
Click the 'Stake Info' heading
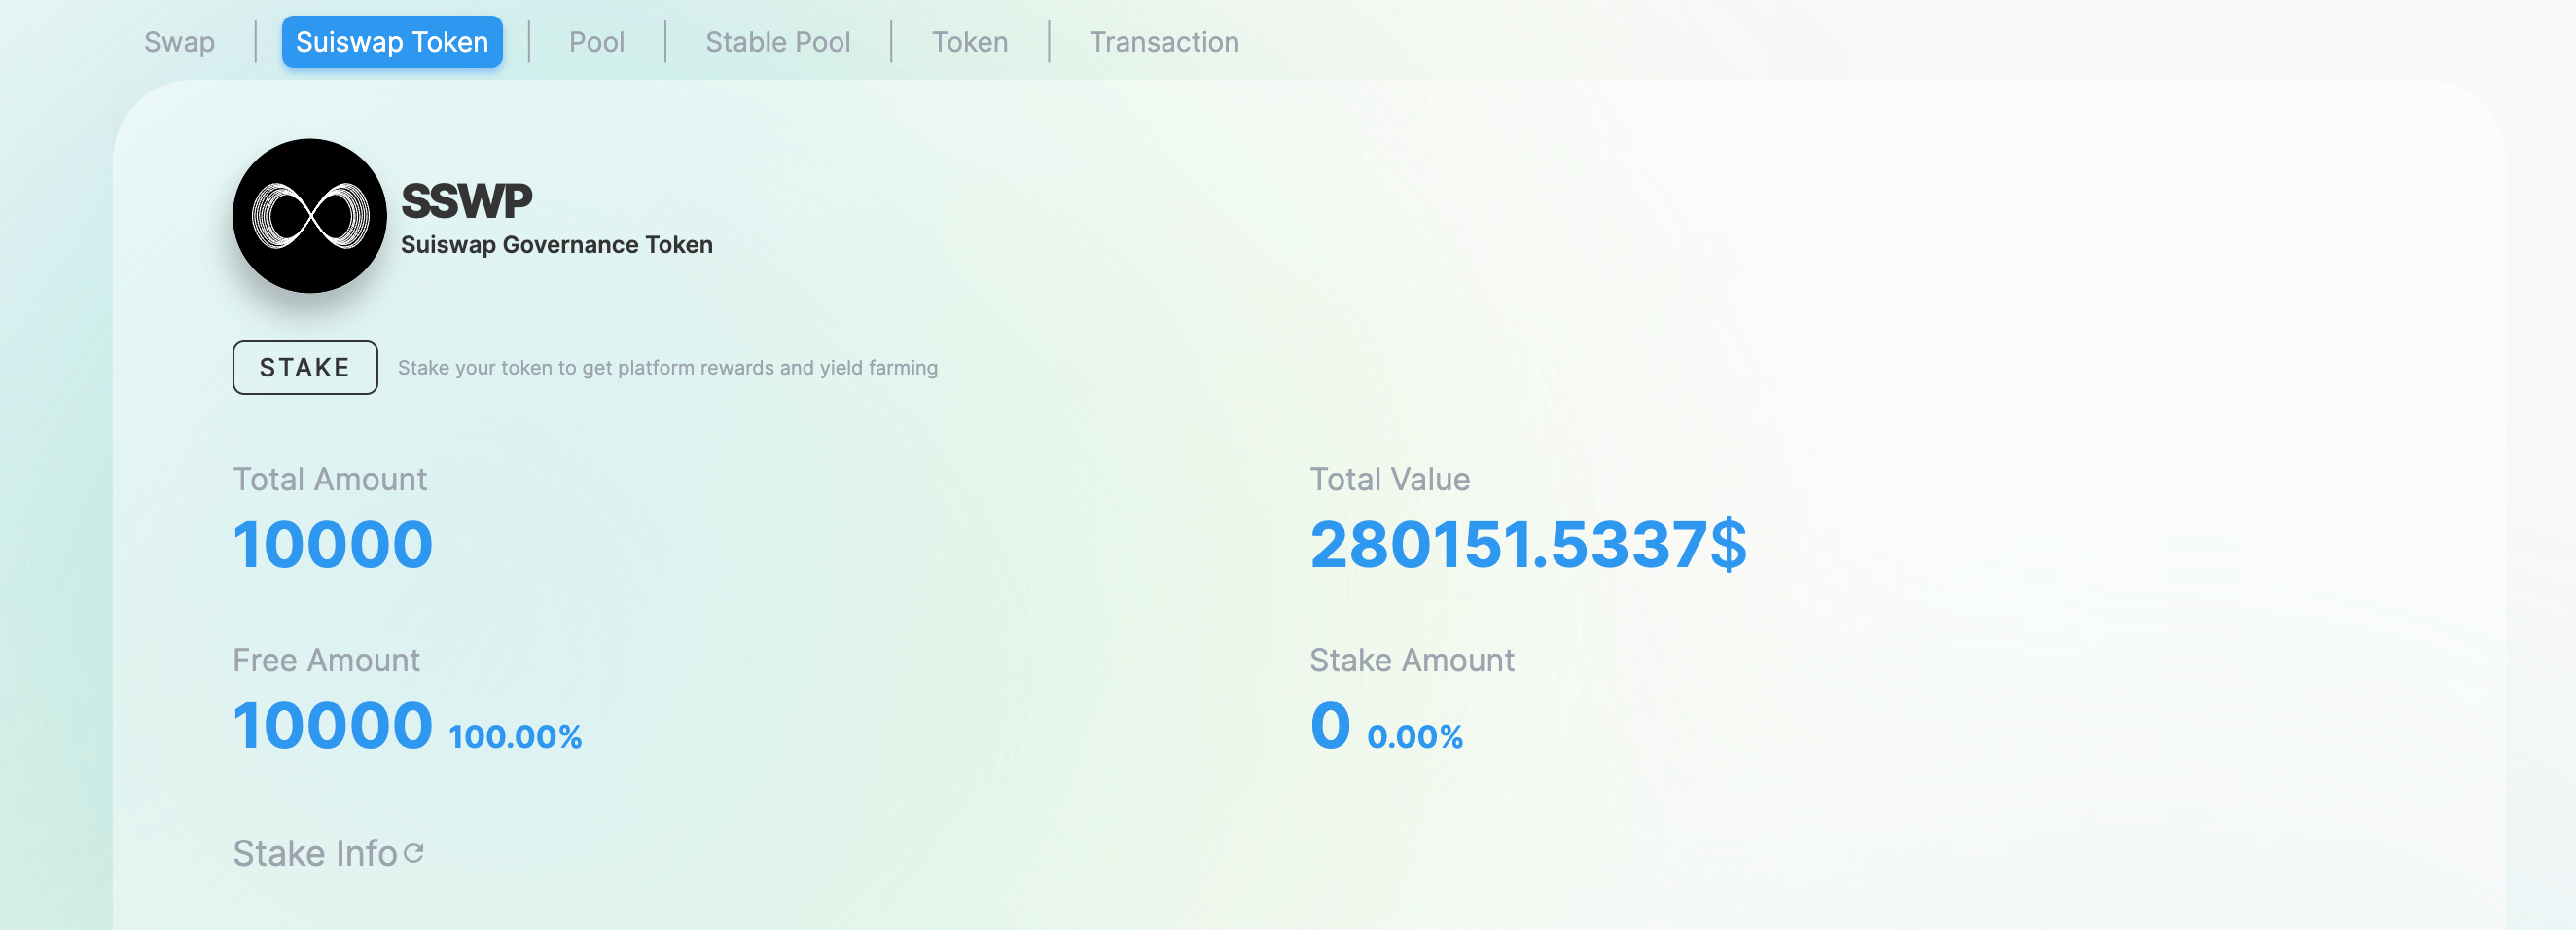(x=315, y=853)
